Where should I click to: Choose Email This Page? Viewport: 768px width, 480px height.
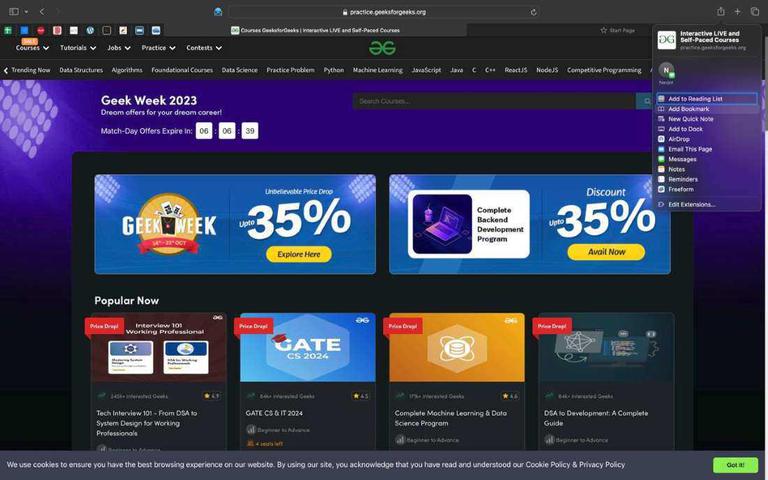pos(707,149)
